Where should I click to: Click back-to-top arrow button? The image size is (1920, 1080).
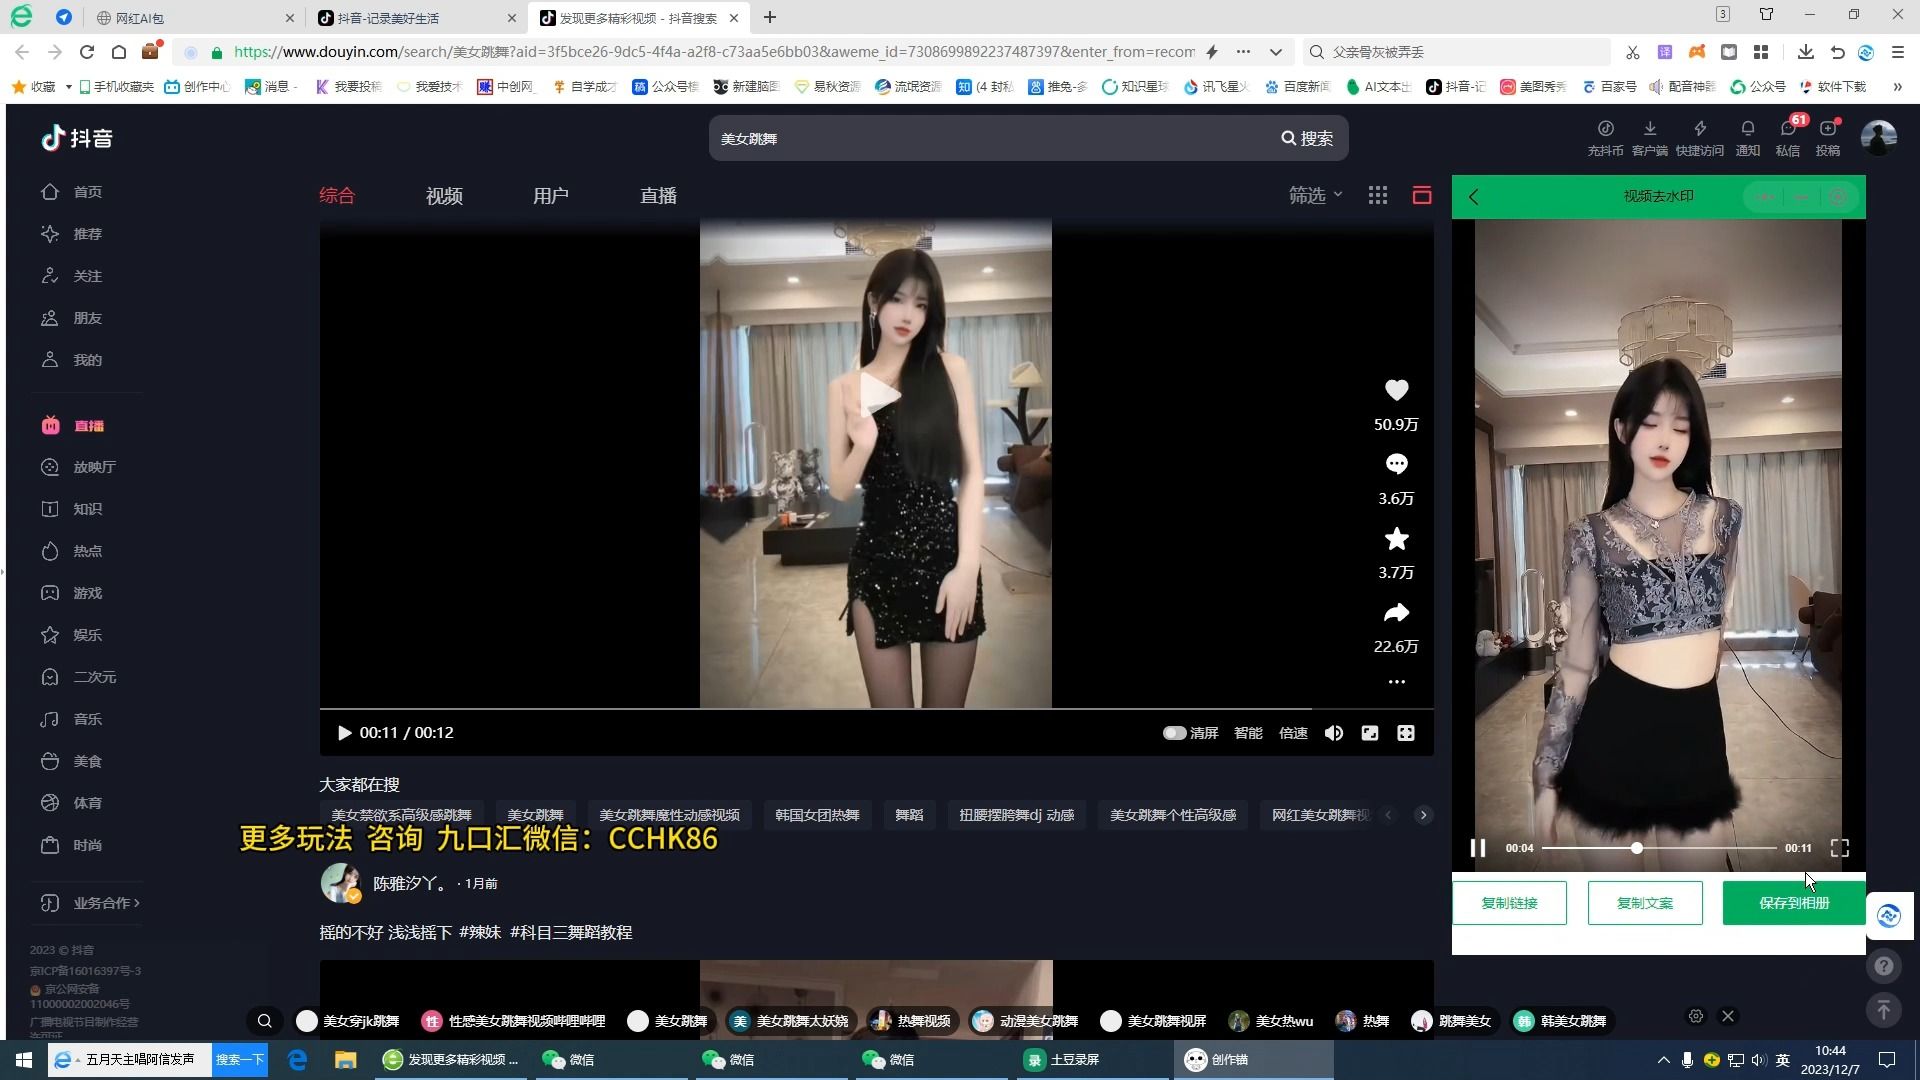[x=1883, y=1010]
